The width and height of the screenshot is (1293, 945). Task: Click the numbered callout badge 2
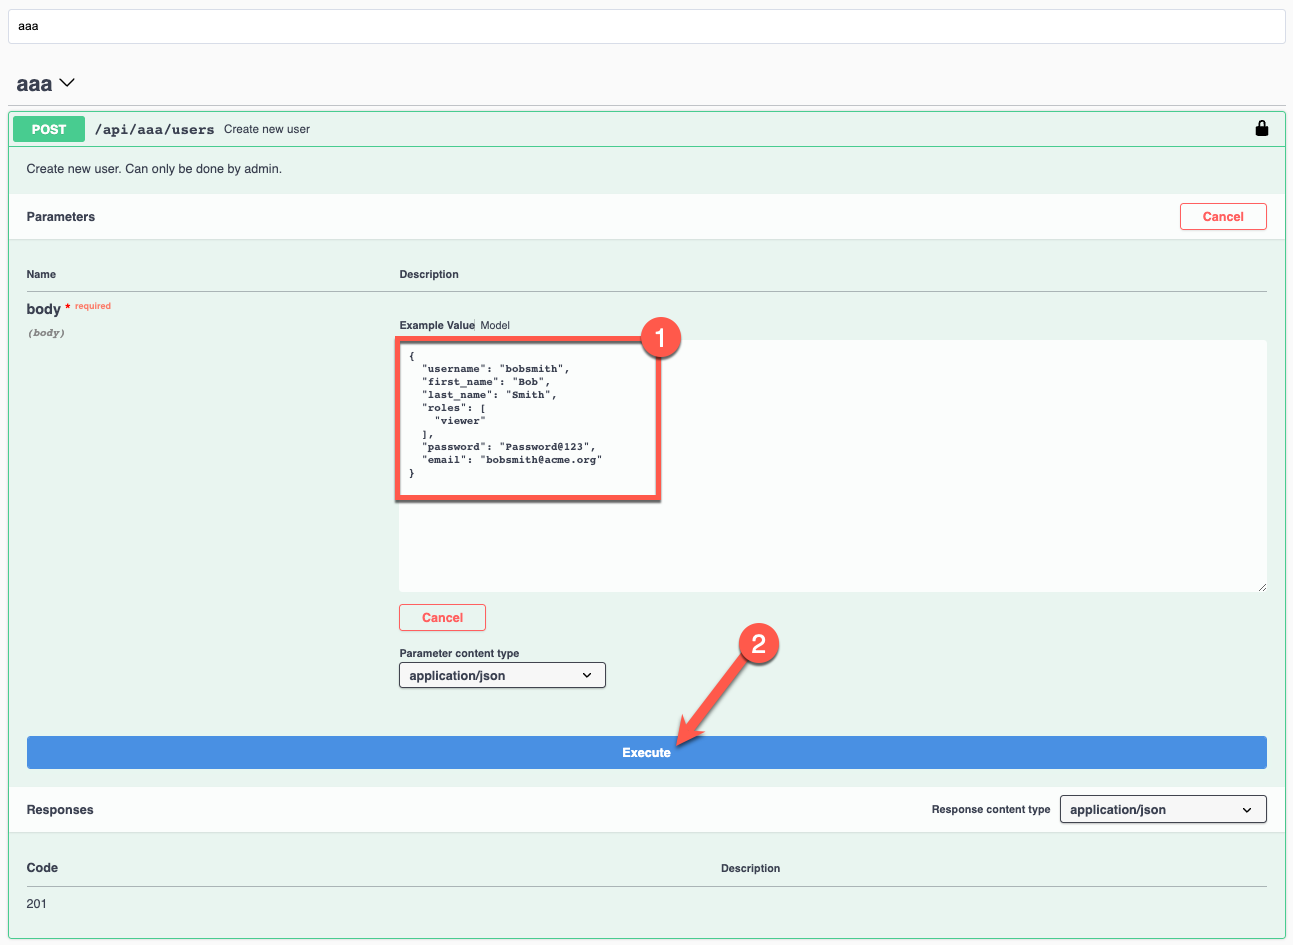click(759, 644)
